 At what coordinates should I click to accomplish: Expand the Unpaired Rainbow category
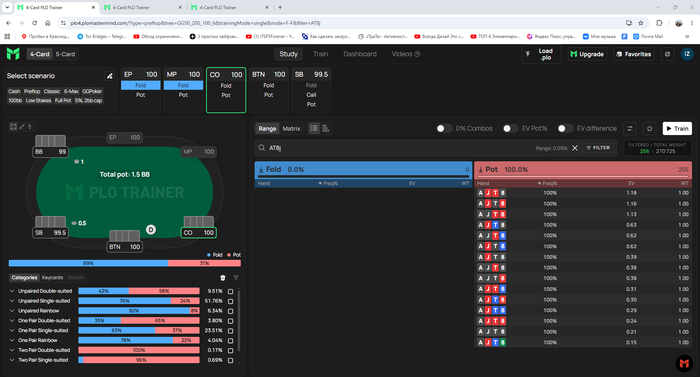pyautogui.click(x=12, y=311)
